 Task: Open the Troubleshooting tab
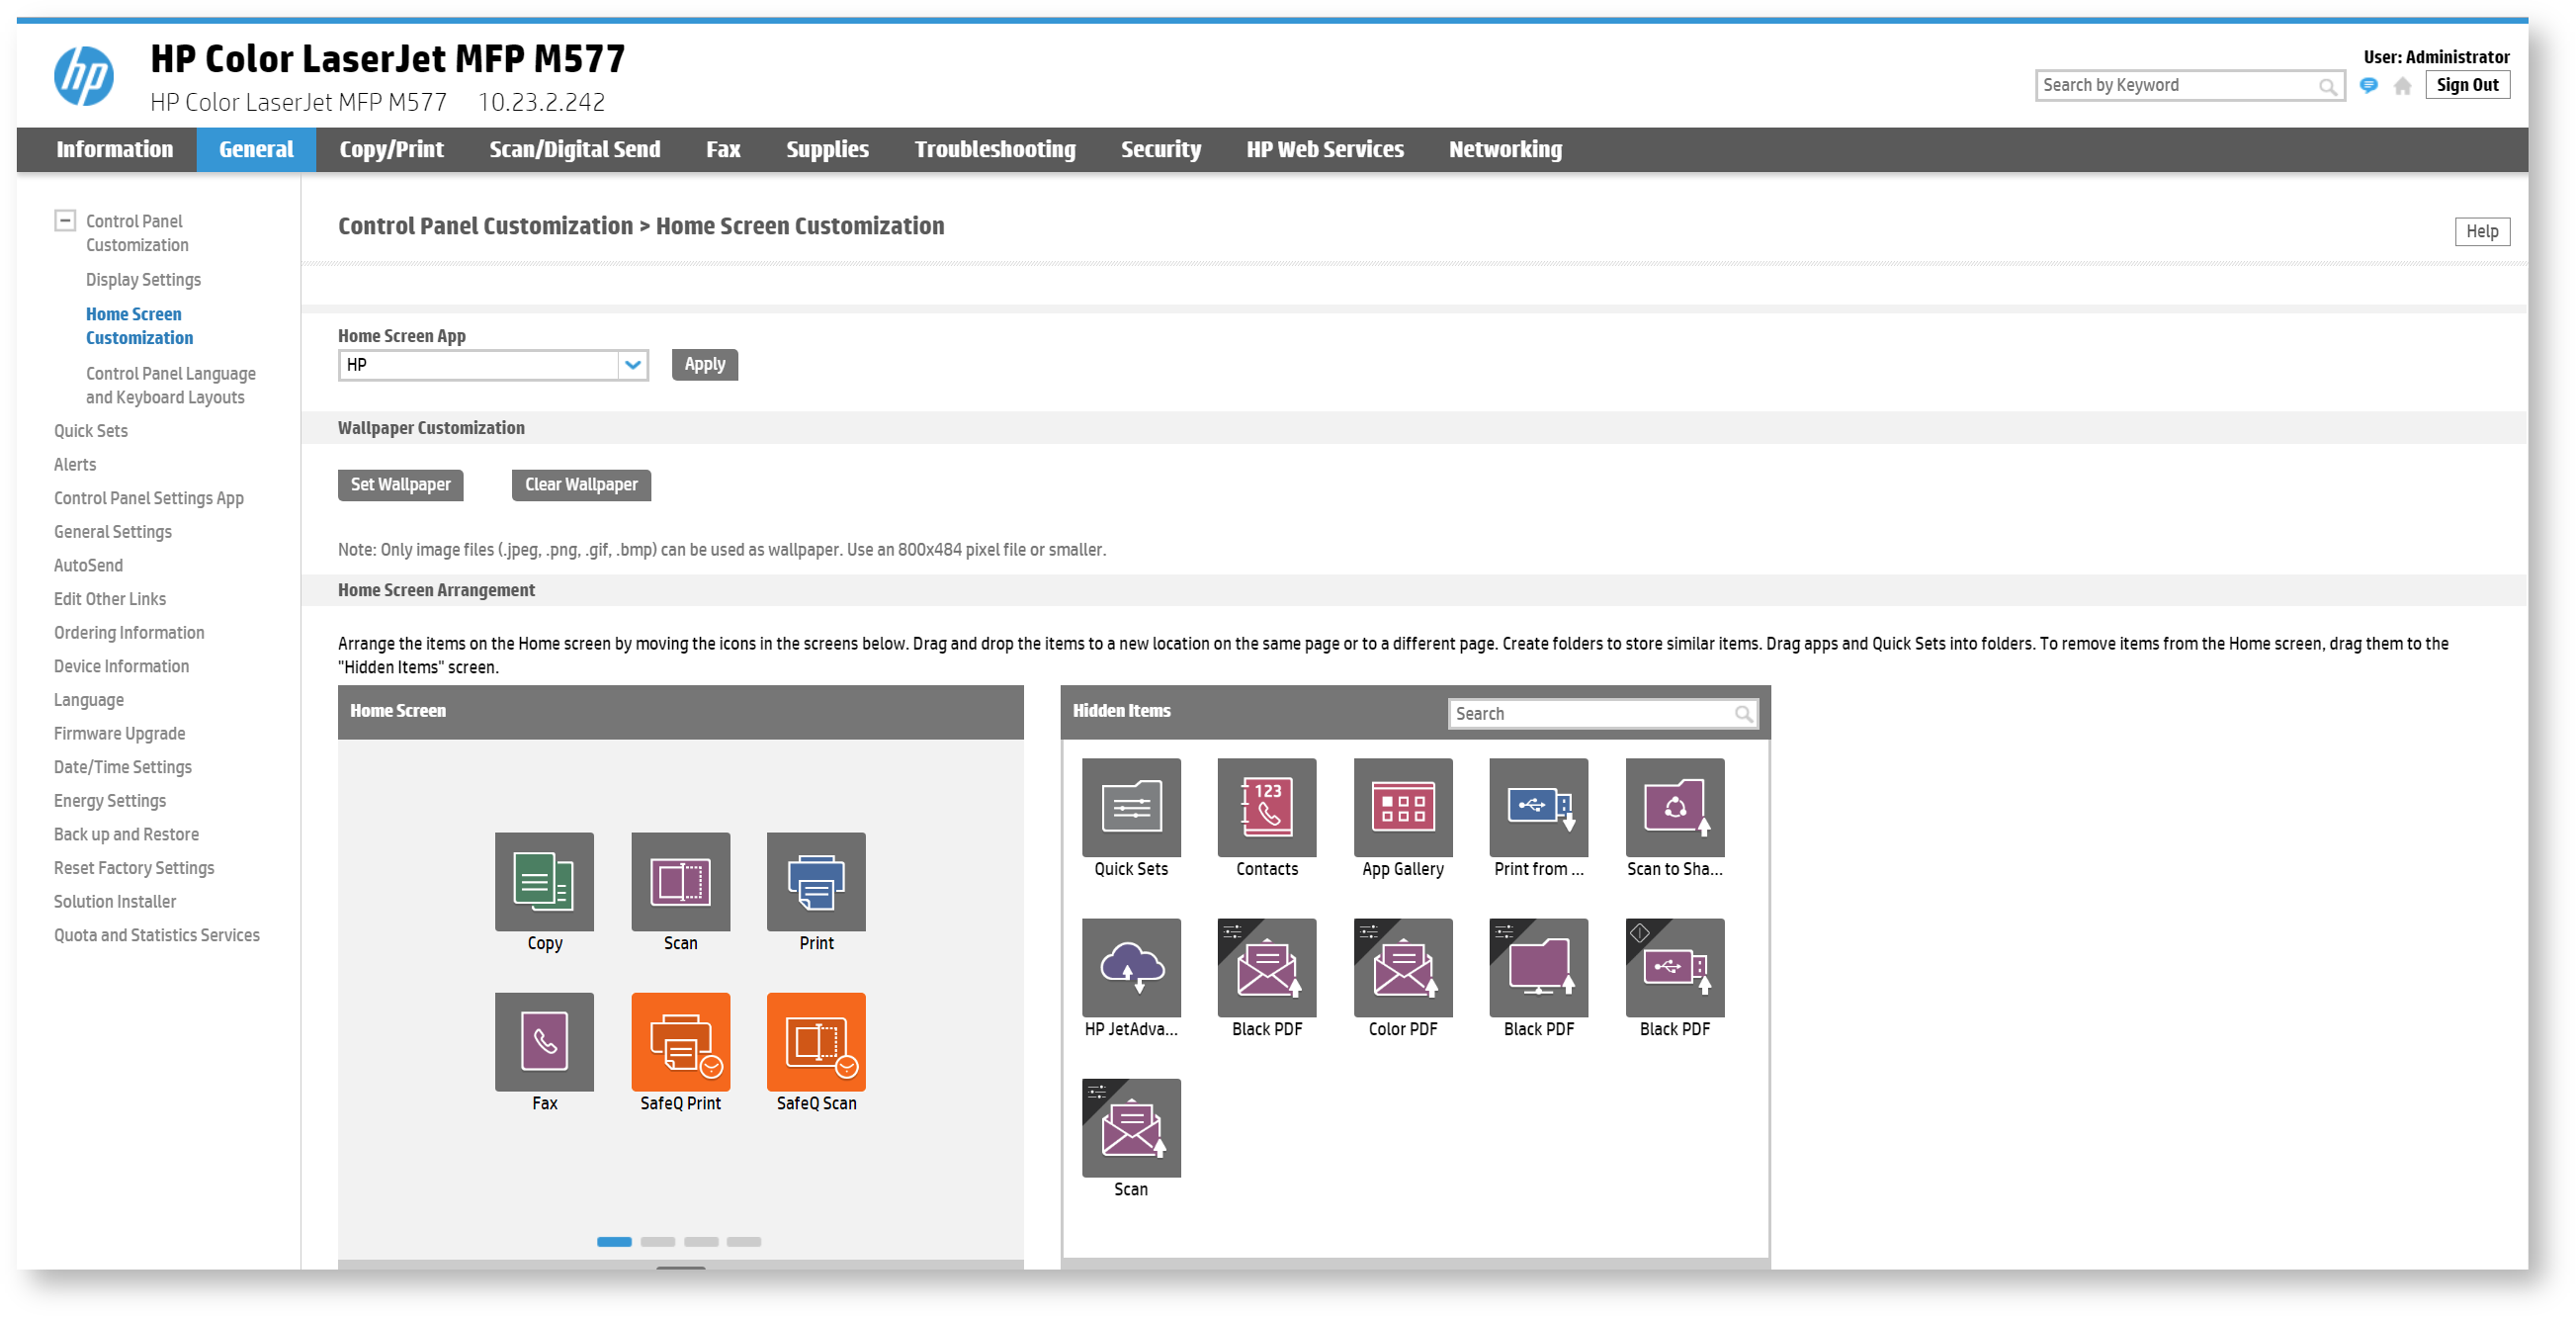point(995,149)
